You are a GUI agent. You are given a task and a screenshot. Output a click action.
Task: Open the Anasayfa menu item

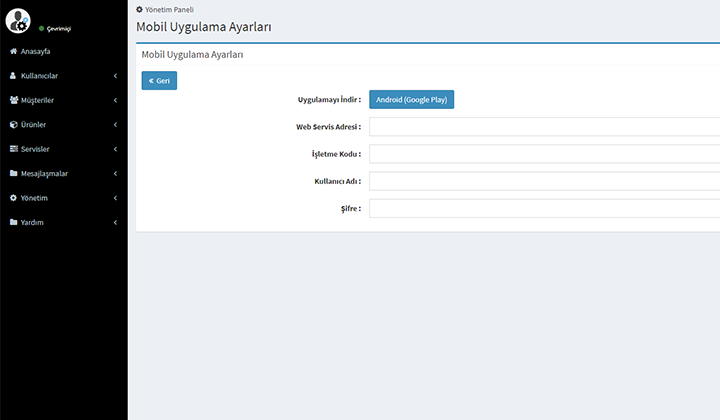coord(36,51)
